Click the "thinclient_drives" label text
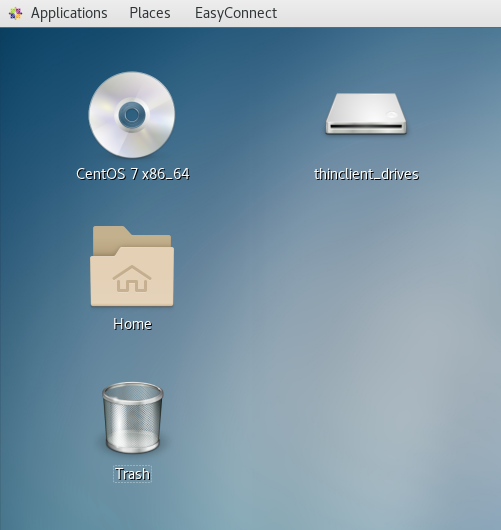Image resolution: width=501 pixels, height=530 pixels. (366, 174)
